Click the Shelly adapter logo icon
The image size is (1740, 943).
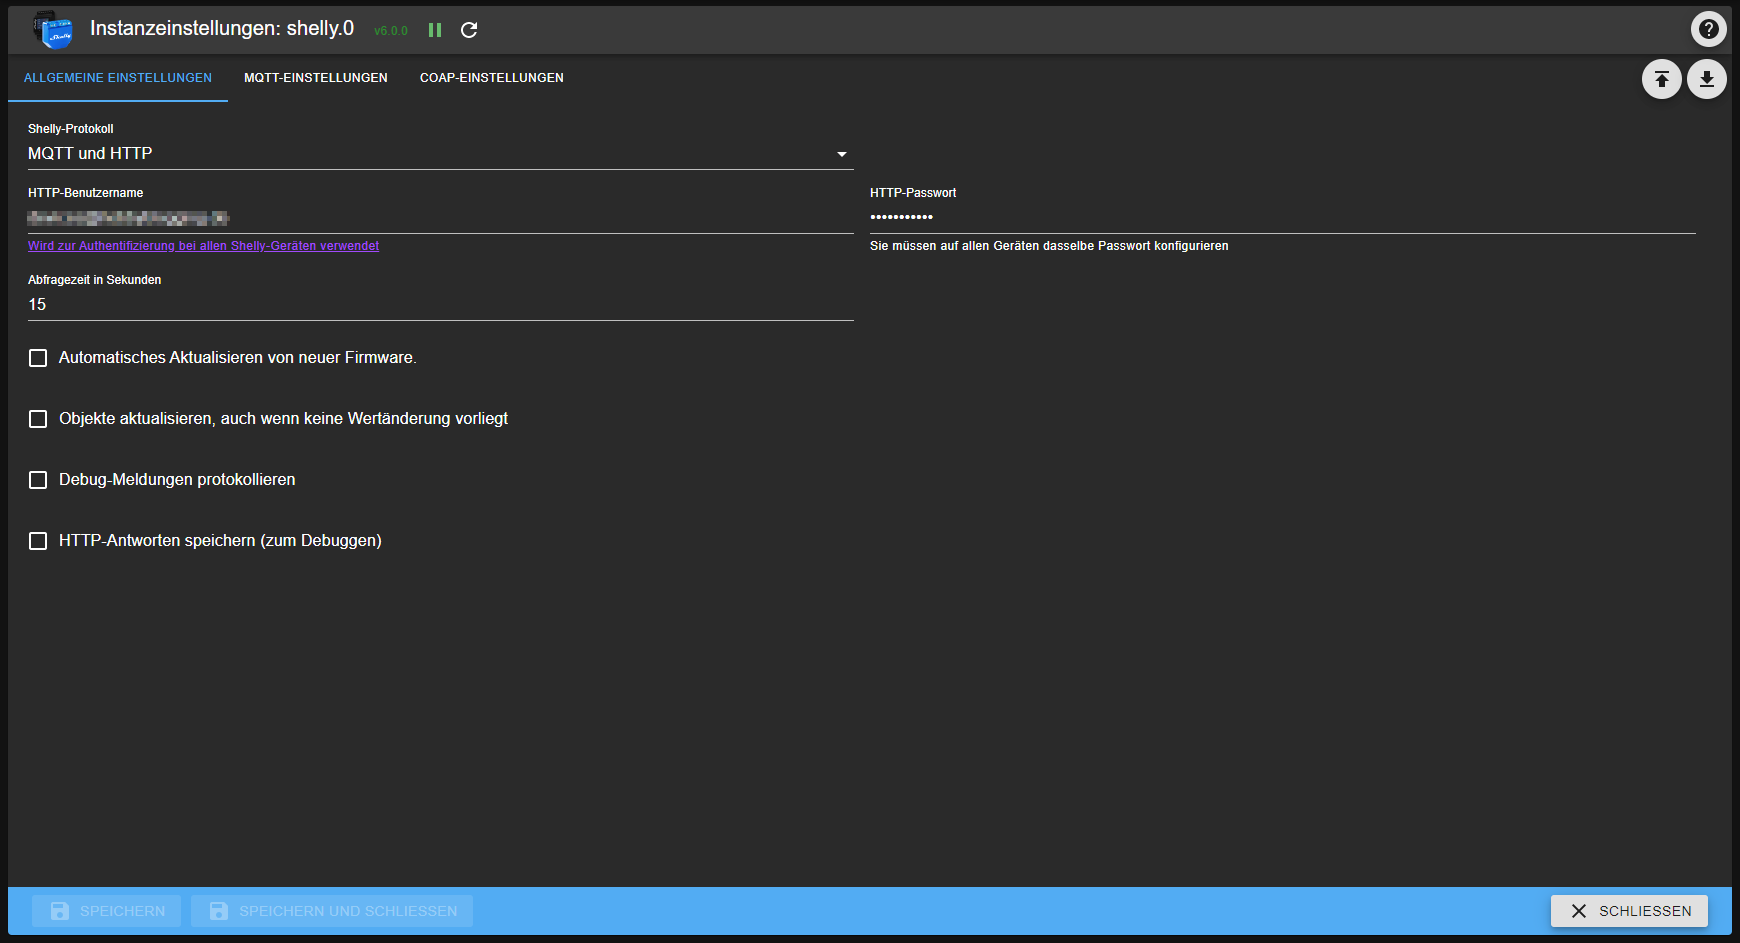pos(53,30)
